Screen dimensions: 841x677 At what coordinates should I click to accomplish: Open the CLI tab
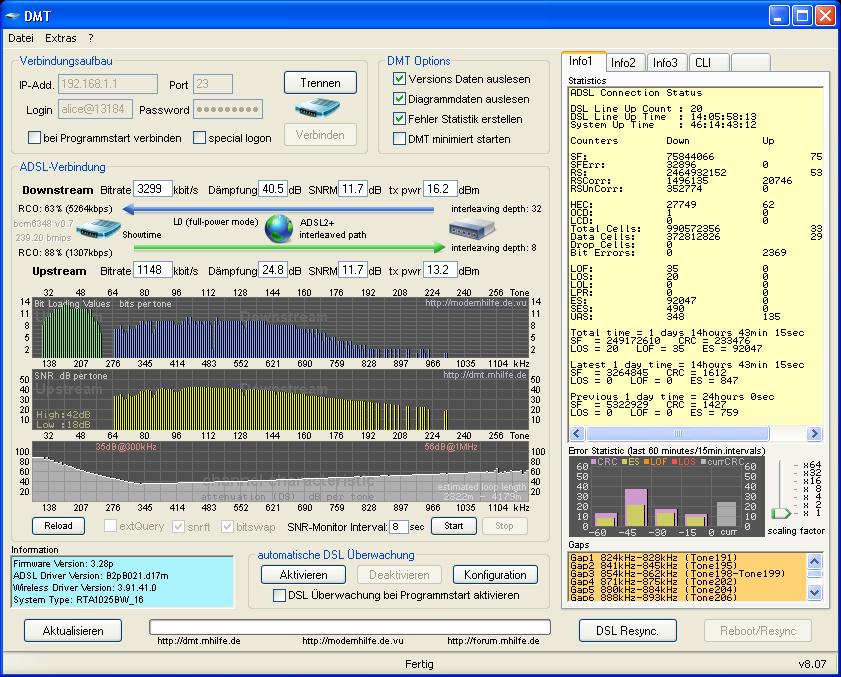coord(704,62)
